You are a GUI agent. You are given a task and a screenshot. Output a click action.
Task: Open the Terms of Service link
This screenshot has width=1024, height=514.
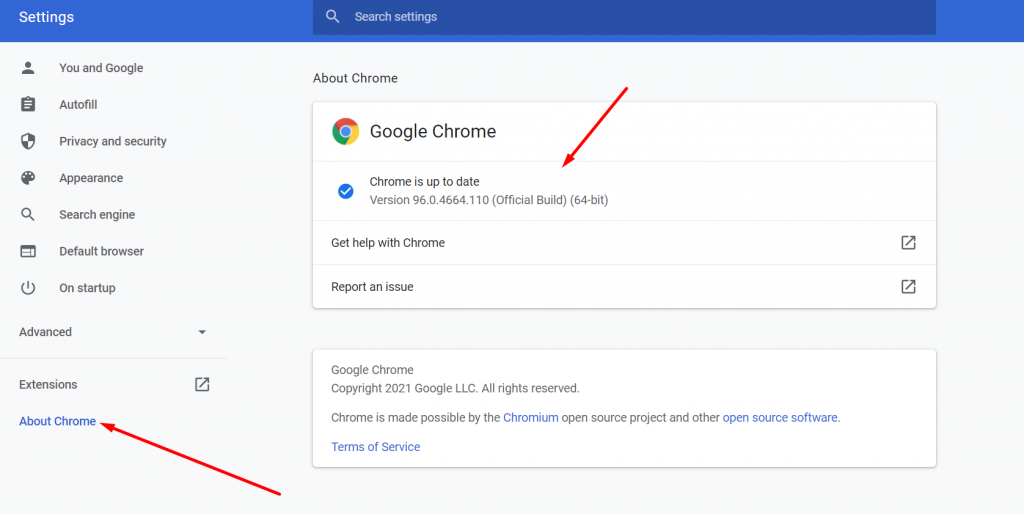pyautogui.click(x=375, y=447)
